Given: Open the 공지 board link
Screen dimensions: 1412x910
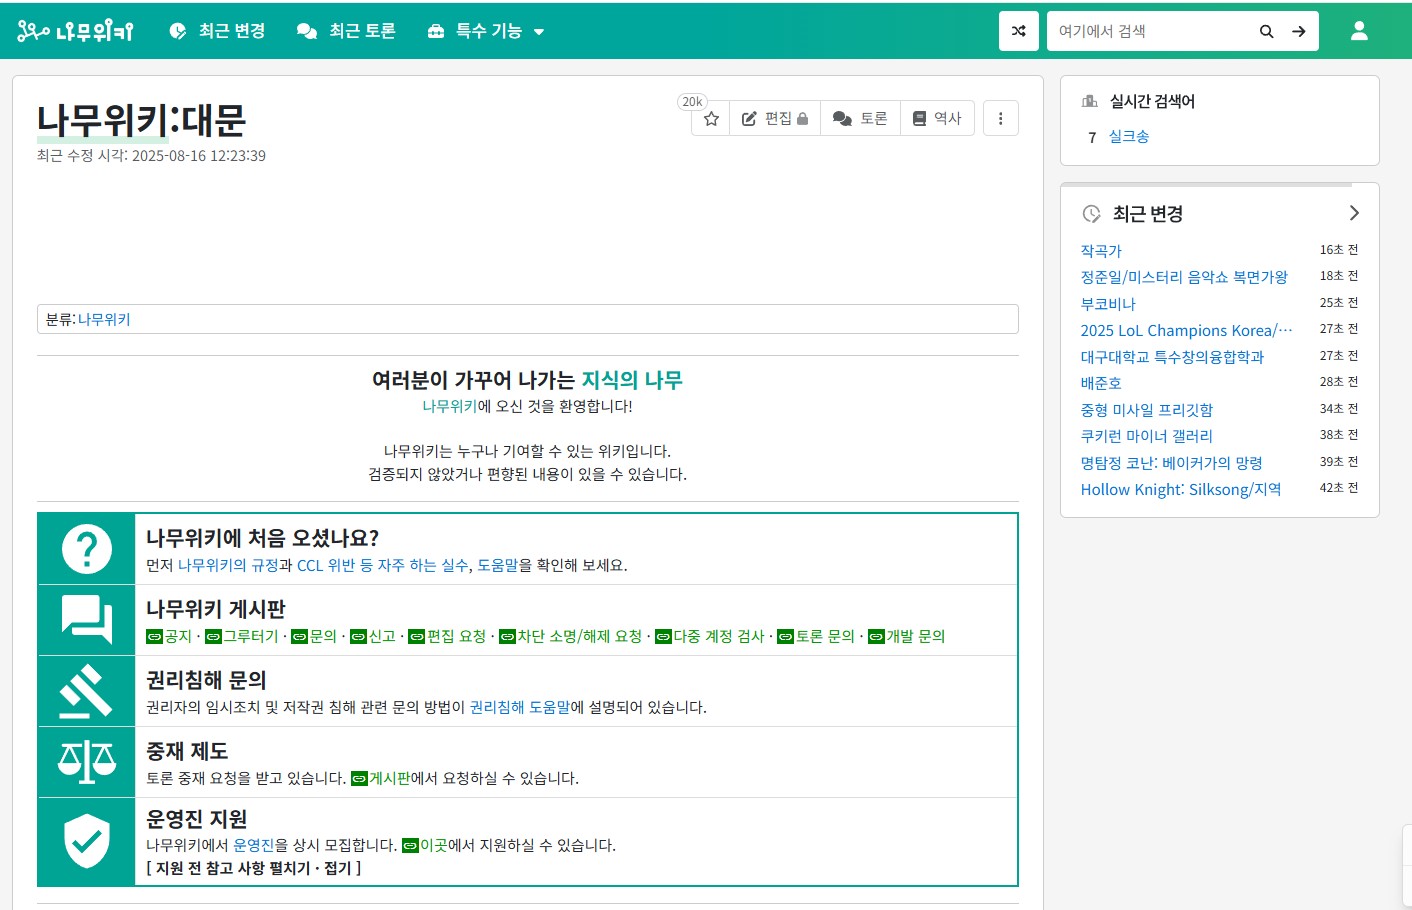Looking at the screenshot, I should click(x=169, y=636).
